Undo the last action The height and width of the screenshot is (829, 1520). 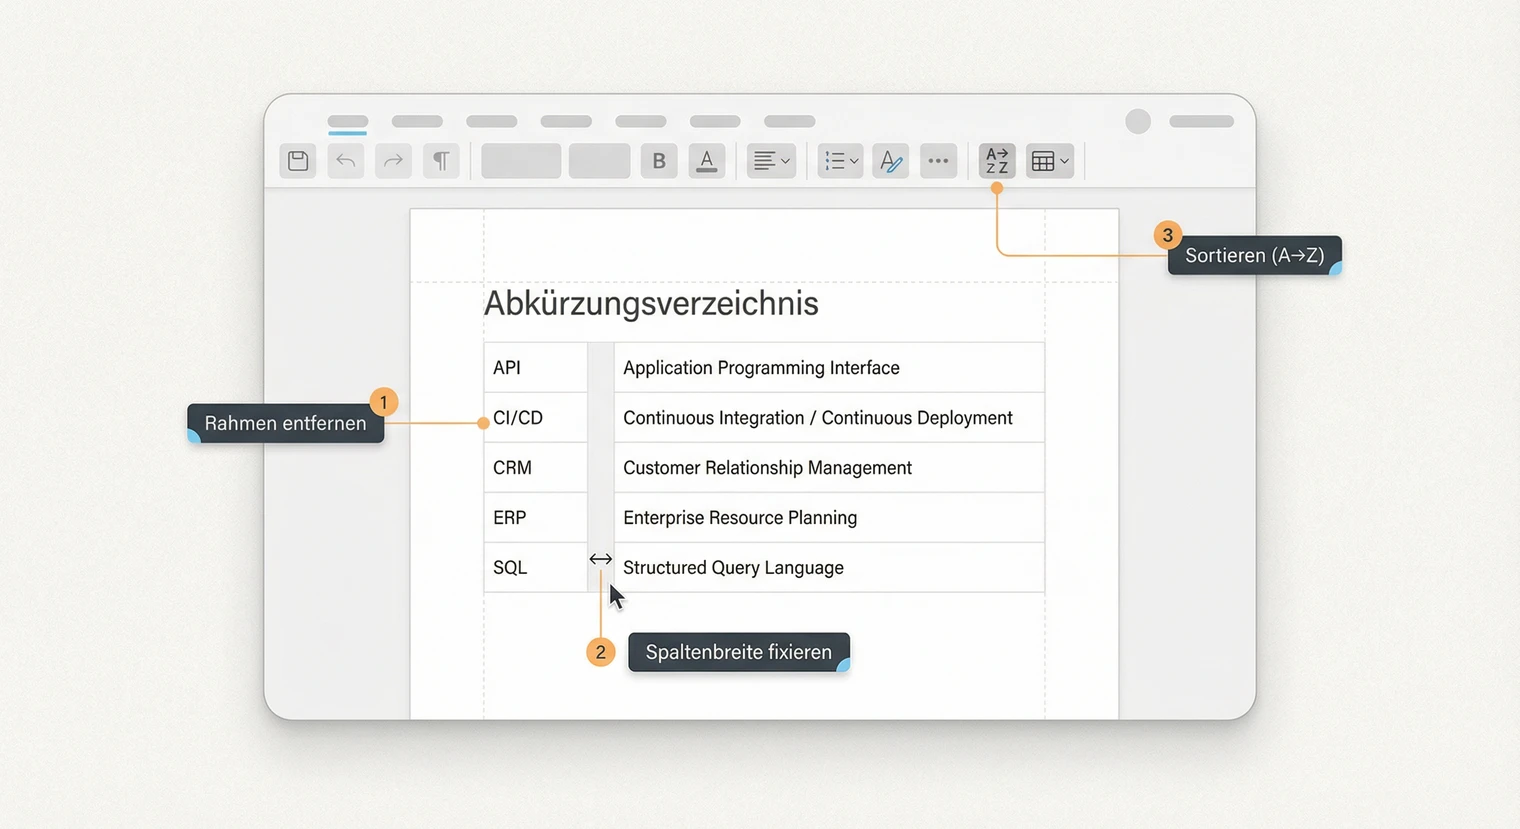(346, 161)
